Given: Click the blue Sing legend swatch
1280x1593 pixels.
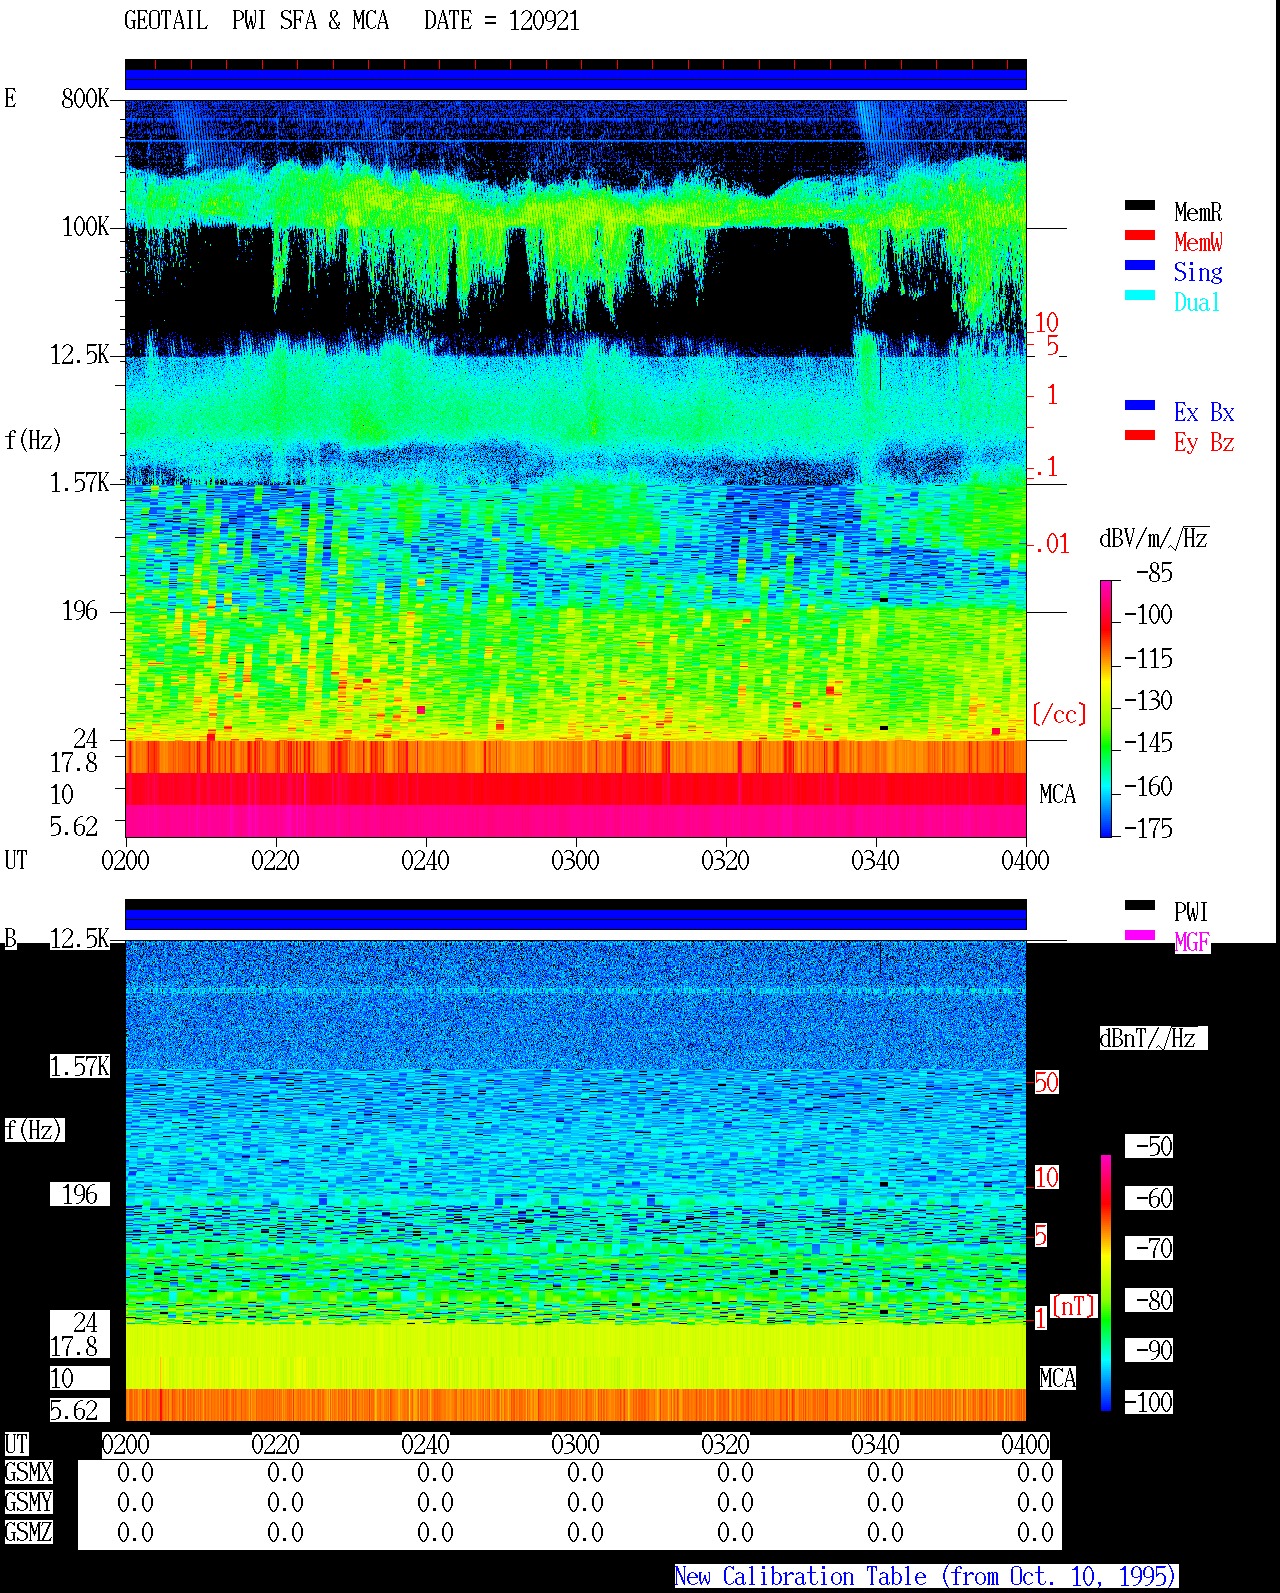Looking at the screenshot, I should tap(1140, 265).
